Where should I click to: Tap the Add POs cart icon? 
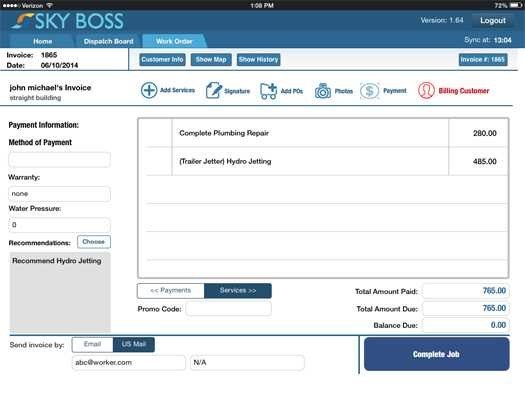point(268,91)
